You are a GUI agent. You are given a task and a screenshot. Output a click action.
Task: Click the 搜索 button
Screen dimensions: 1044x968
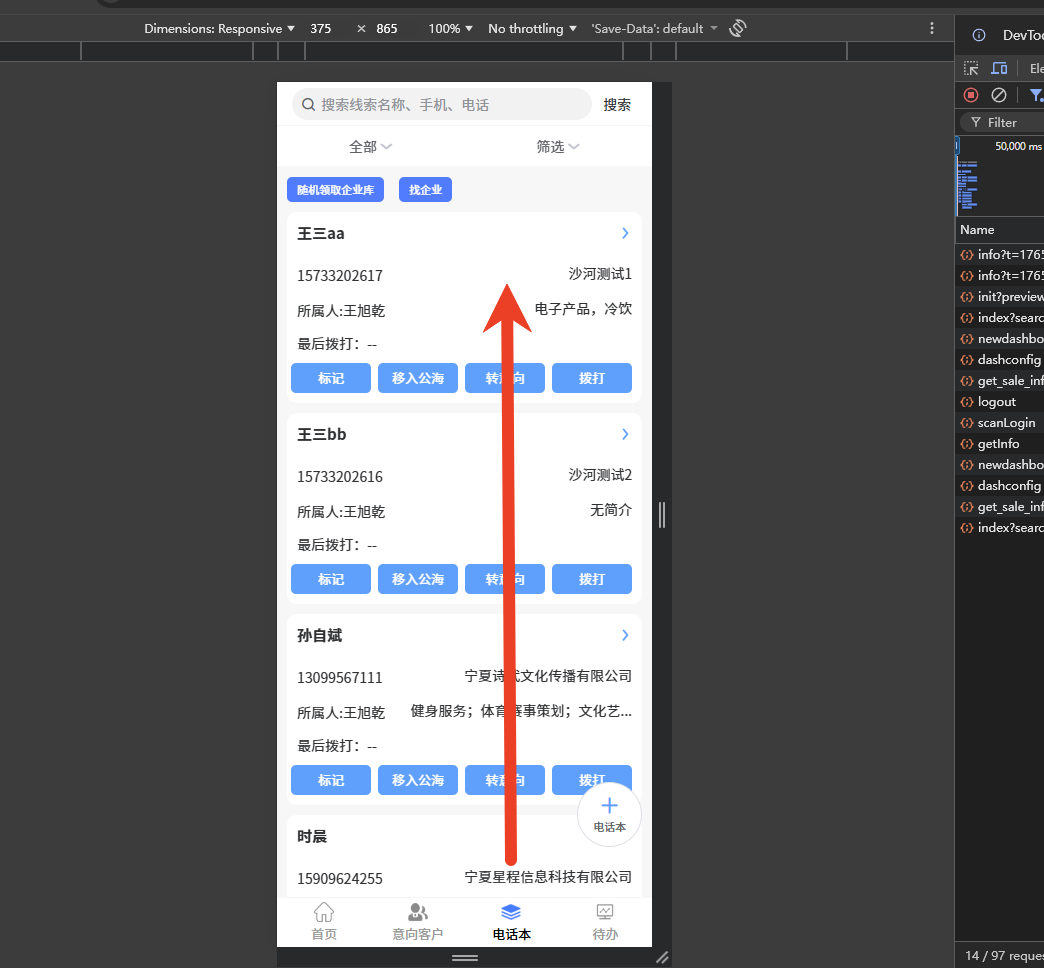(x=617, y=105)
